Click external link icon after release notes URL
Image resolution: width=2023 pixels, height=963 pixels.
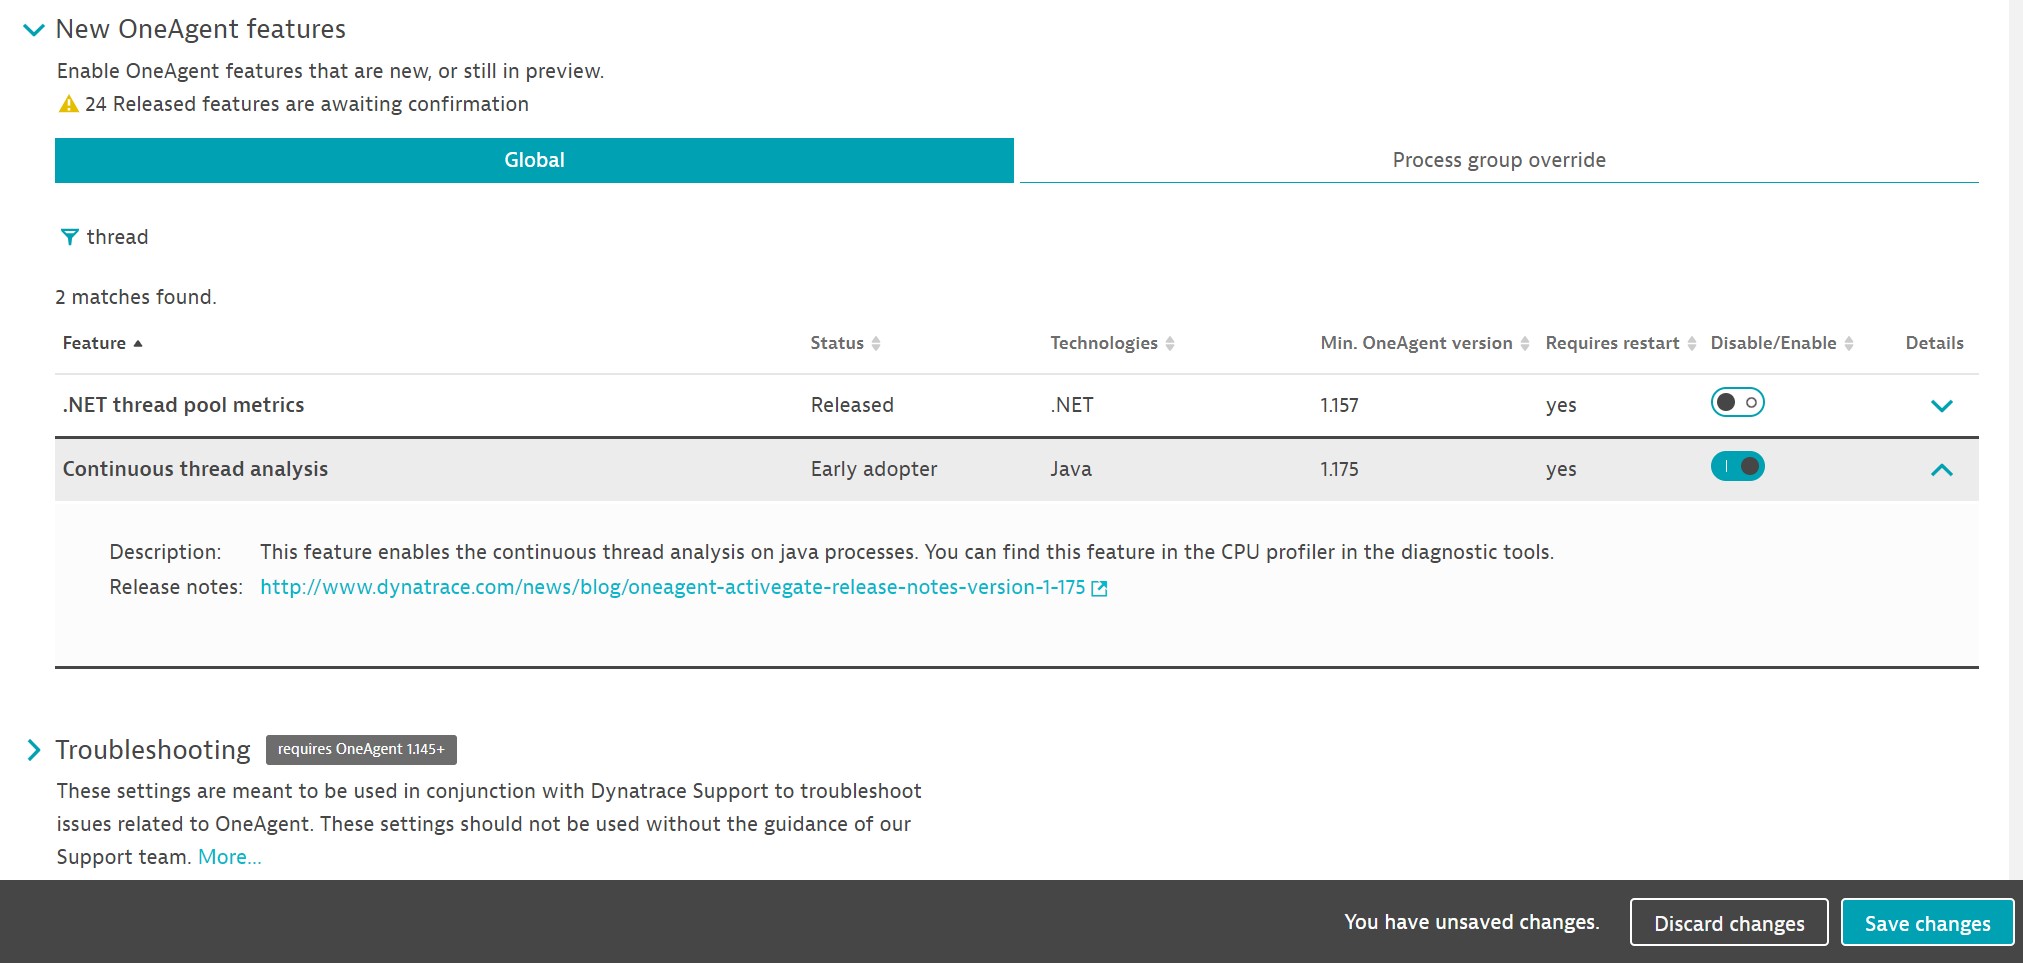coord(1099,588)
